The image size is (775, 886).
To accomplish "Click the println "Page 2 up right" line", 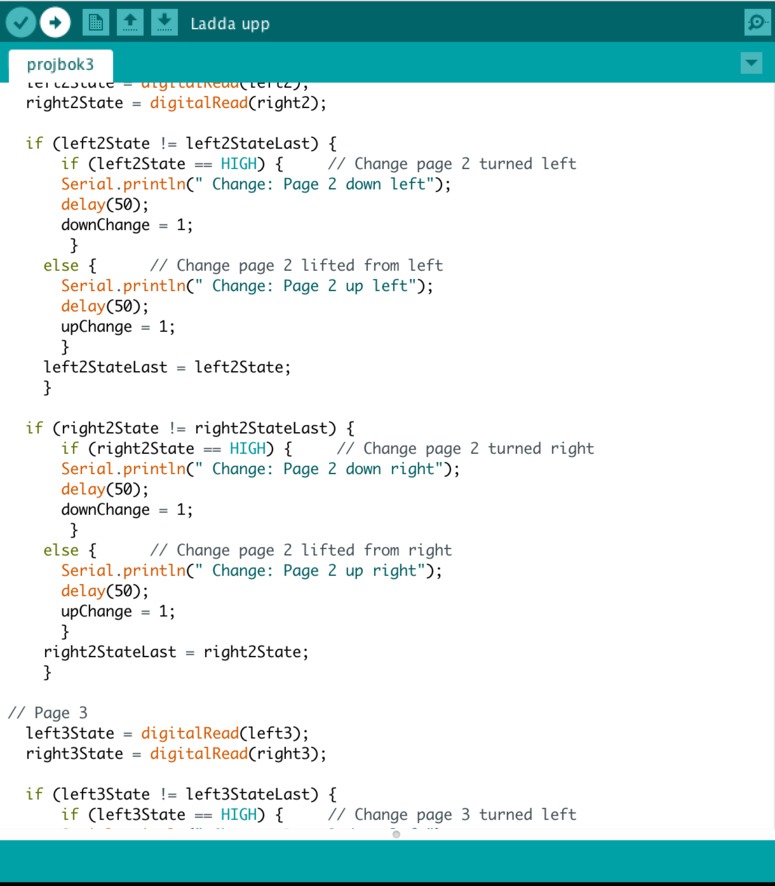I will pos(251,571).
